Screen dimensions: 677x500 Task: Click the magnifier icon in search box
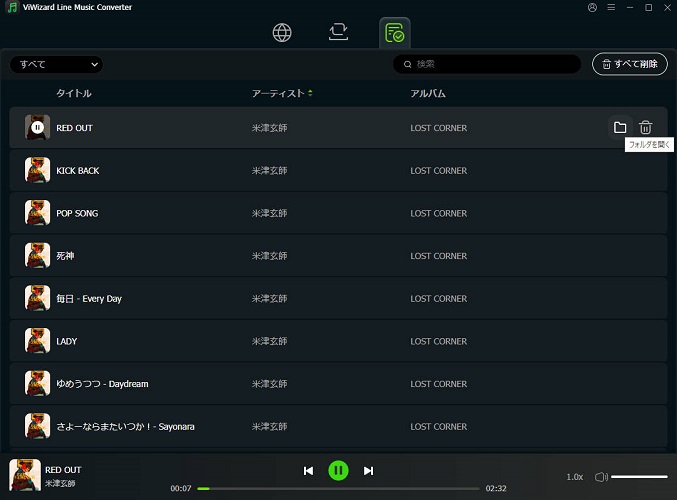[x=407, y=64]
